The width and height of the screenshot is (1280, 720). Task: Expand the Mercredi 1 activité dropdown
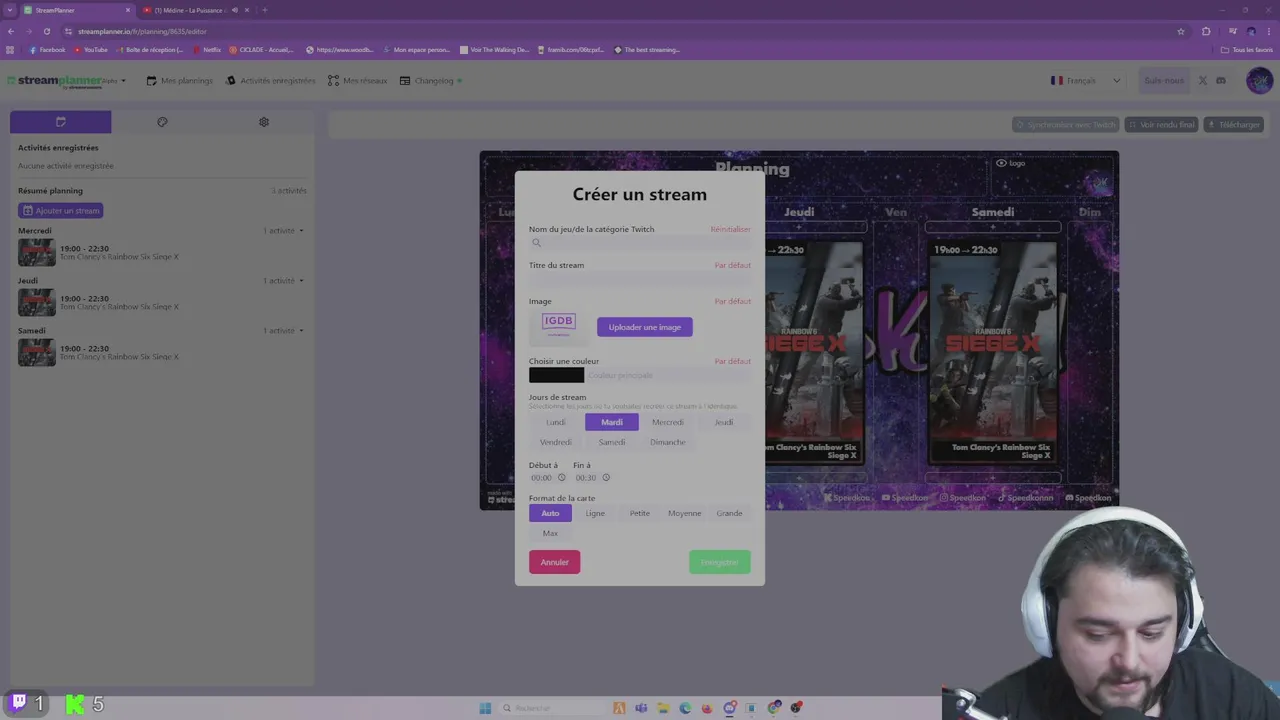tap(283, 231)
